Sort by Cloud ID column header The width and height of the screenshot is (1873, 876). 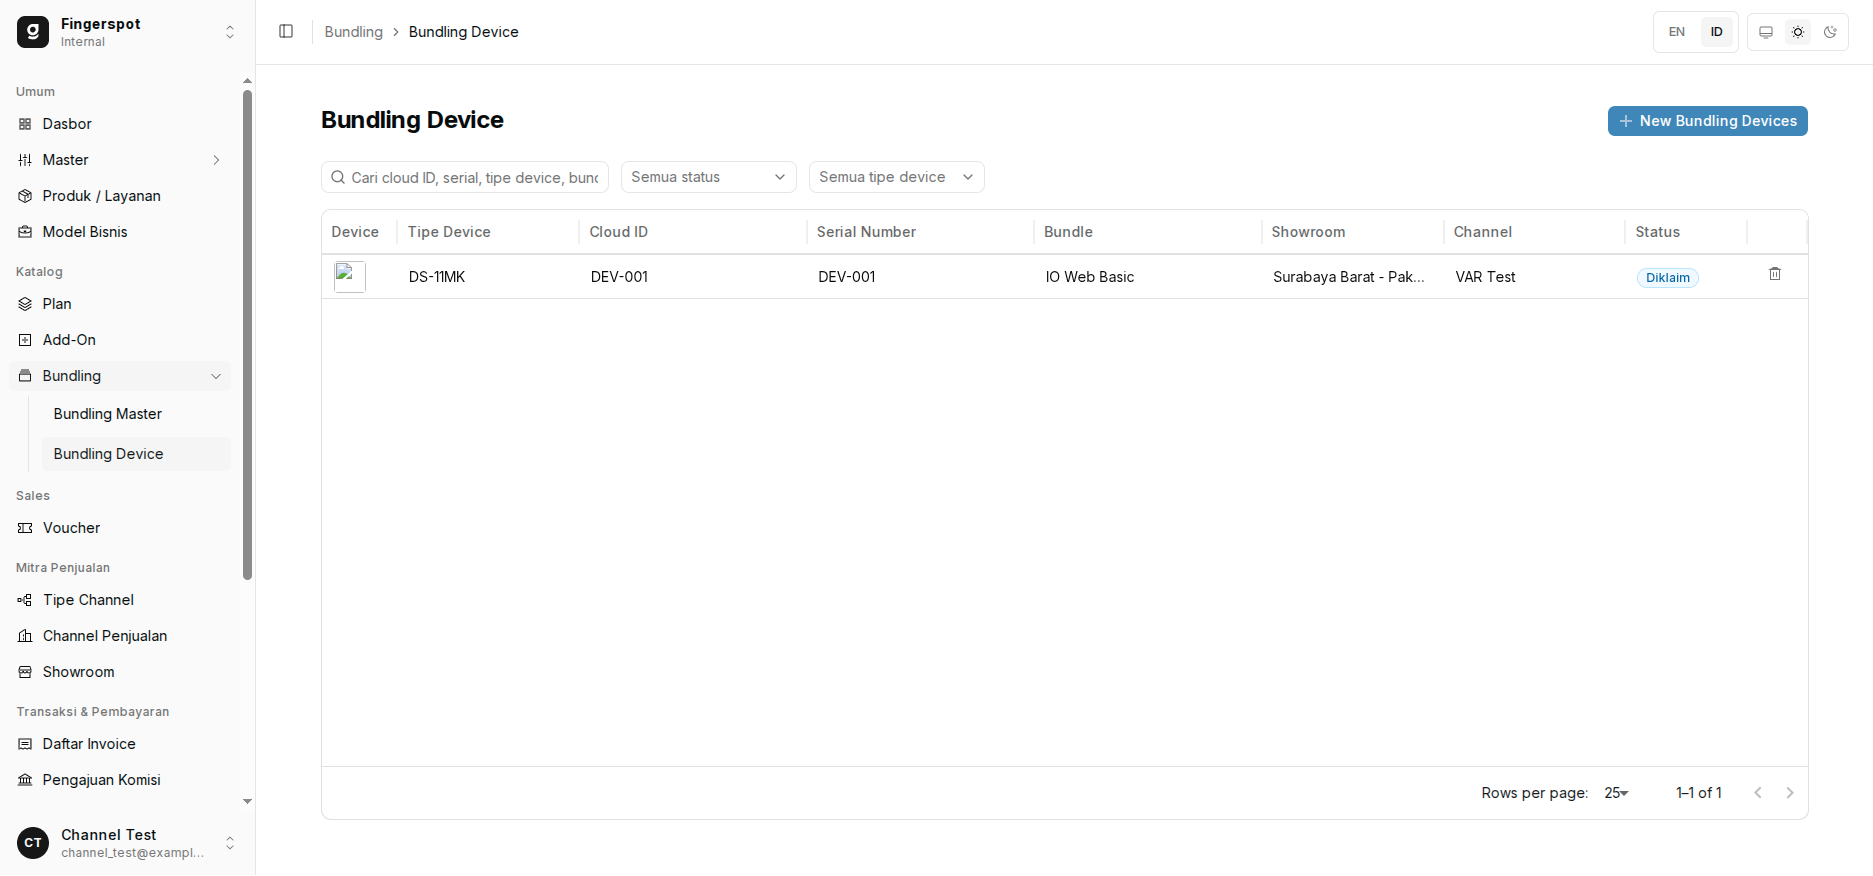pyautogui.click(x=619, y=232)
